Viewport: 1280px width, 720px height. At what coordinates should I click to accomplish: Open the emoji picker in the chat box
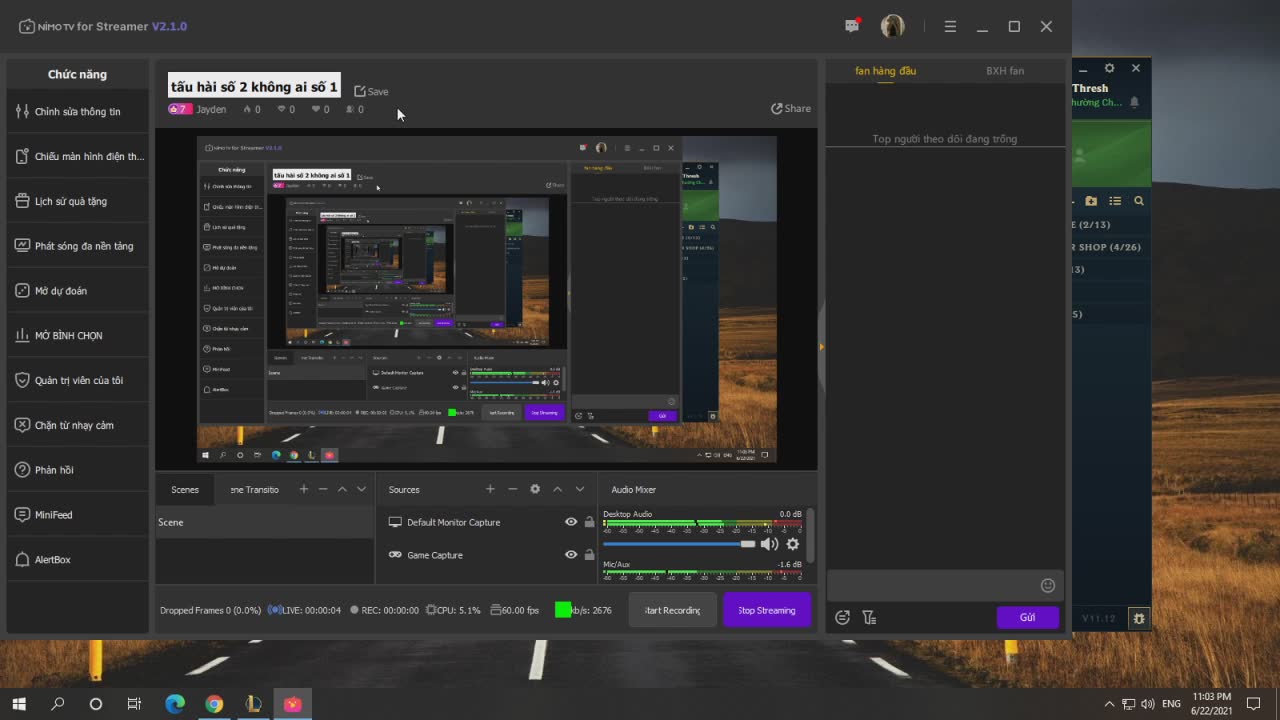pyautogui.click(x=1047, y=585)
